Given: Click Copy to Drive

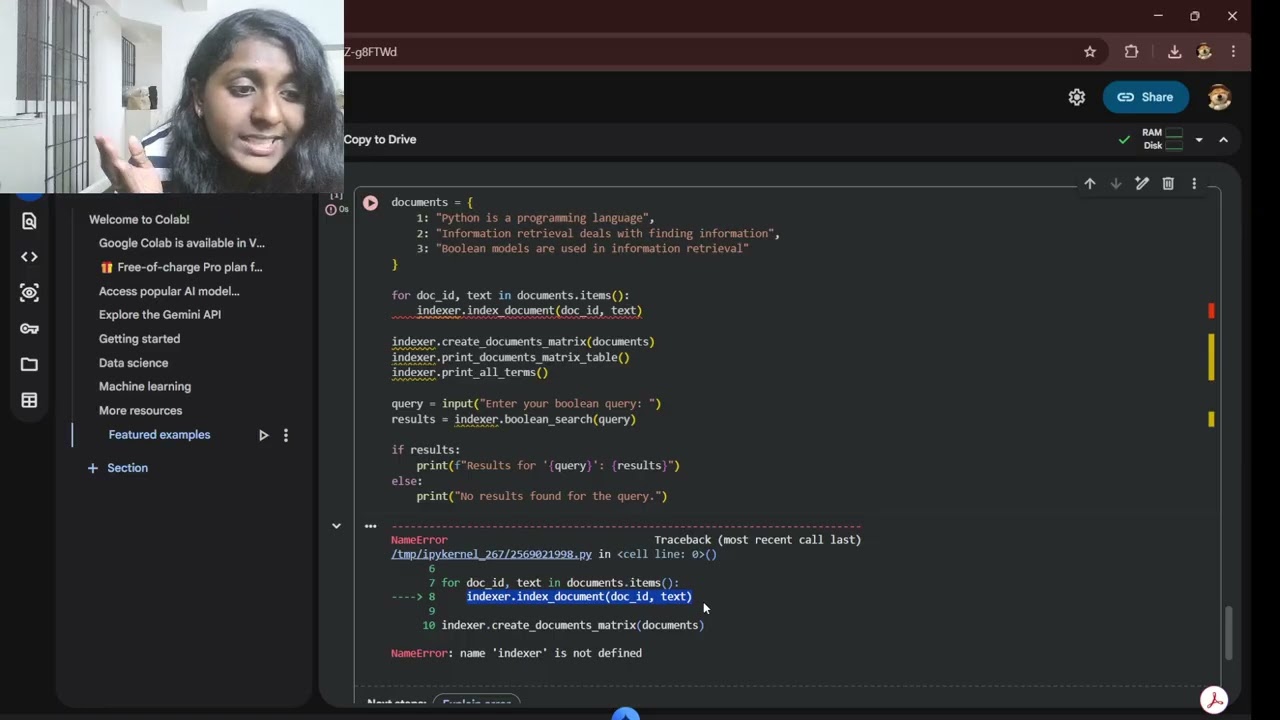Looking at the screenshot, I should [380, 139].
